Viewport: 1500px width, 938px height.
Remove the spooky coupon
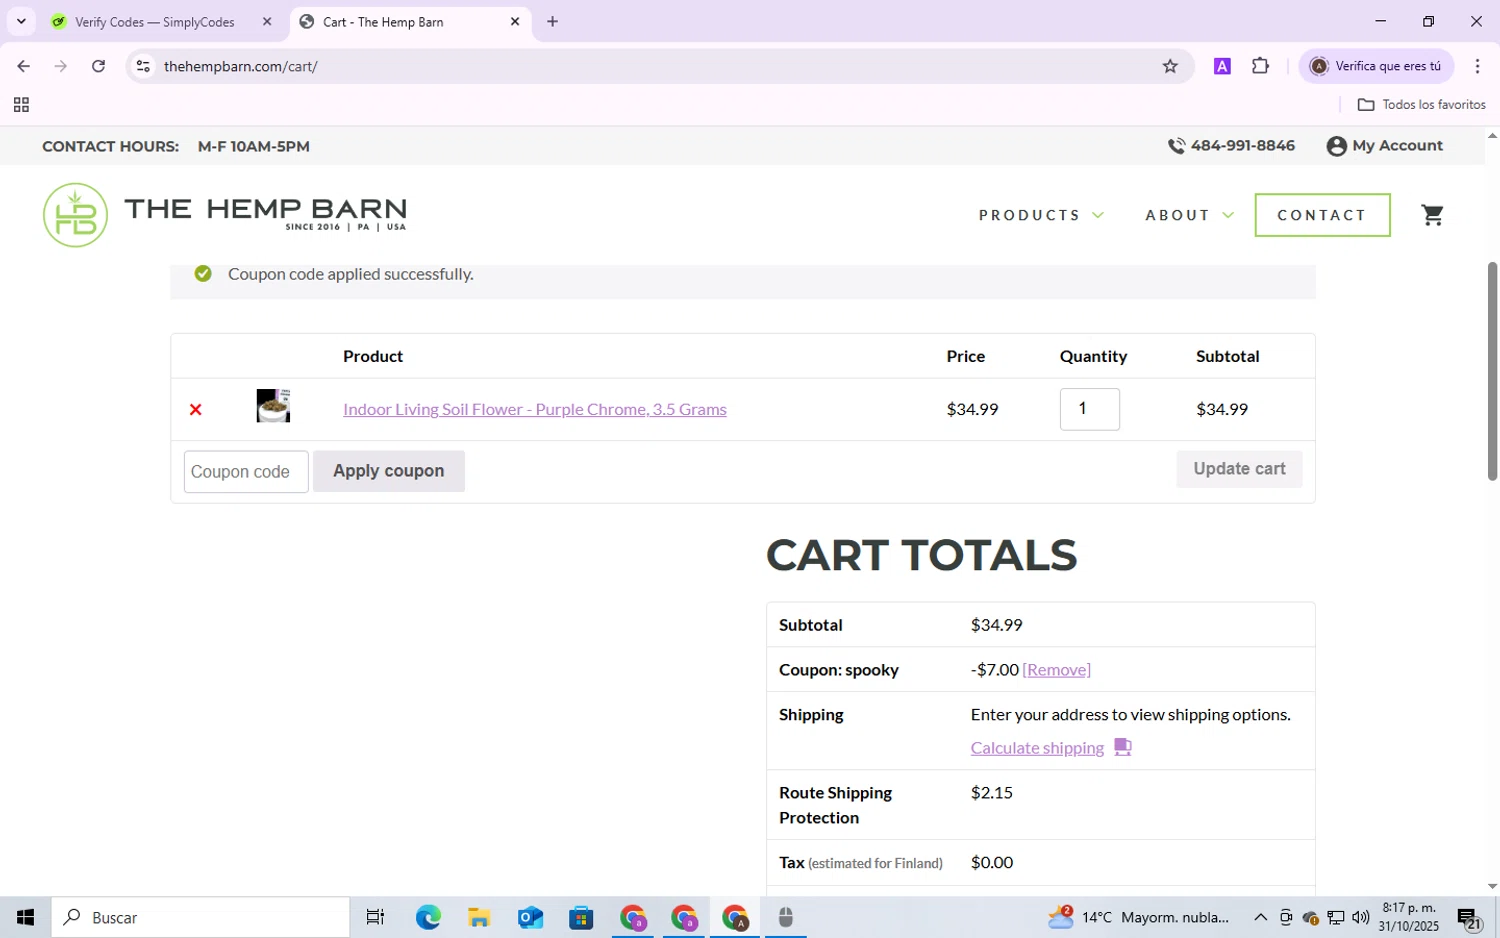(x=1056, y=669)
